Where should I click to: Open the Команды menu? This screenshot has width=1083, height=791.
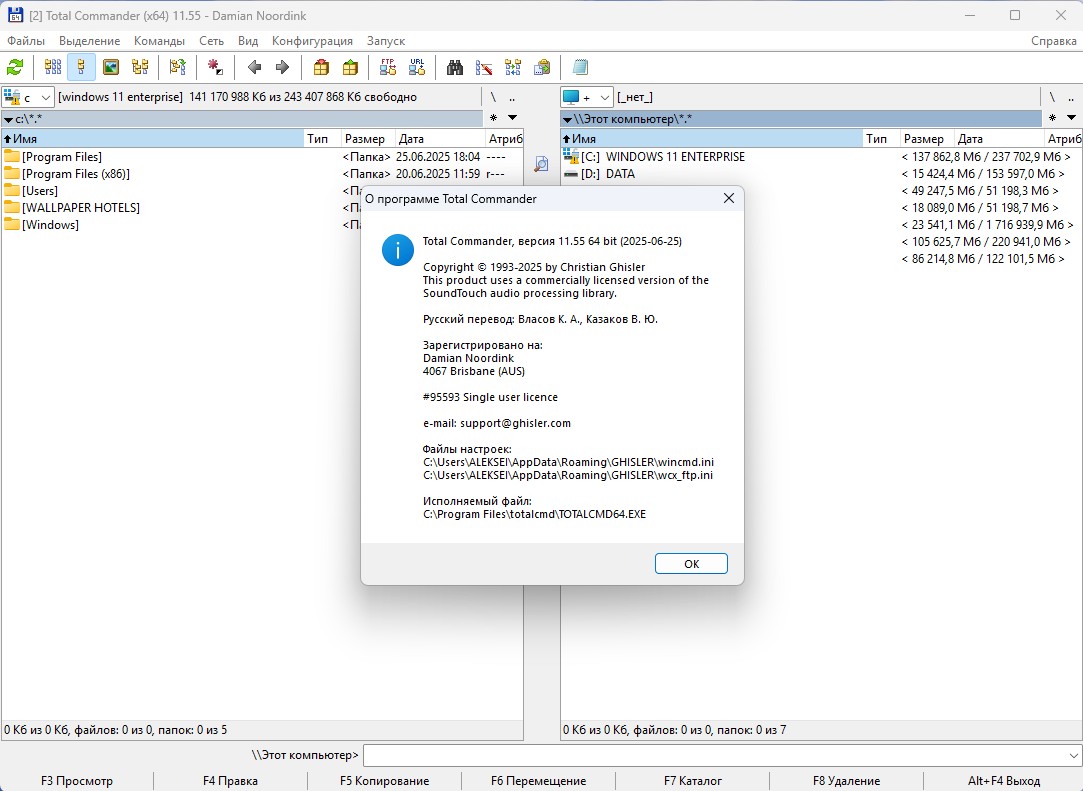coord(159,41)
